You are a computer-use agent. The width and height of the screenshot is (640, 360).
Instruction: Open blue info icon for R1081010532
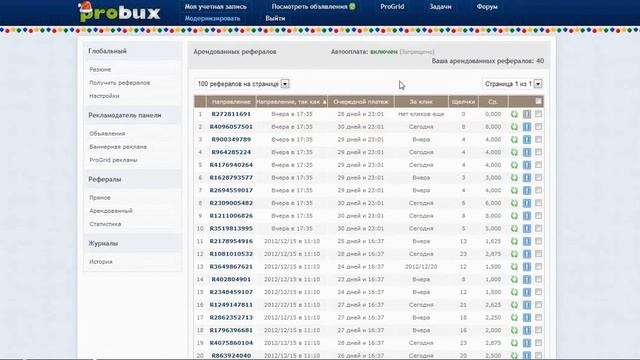pyautogui.click(x=527, y=254)
